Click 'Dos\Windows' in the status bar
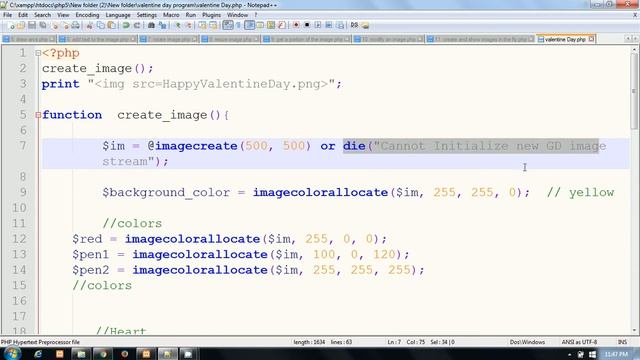Viewport: 640px width, 360px height. pos(527,342)
